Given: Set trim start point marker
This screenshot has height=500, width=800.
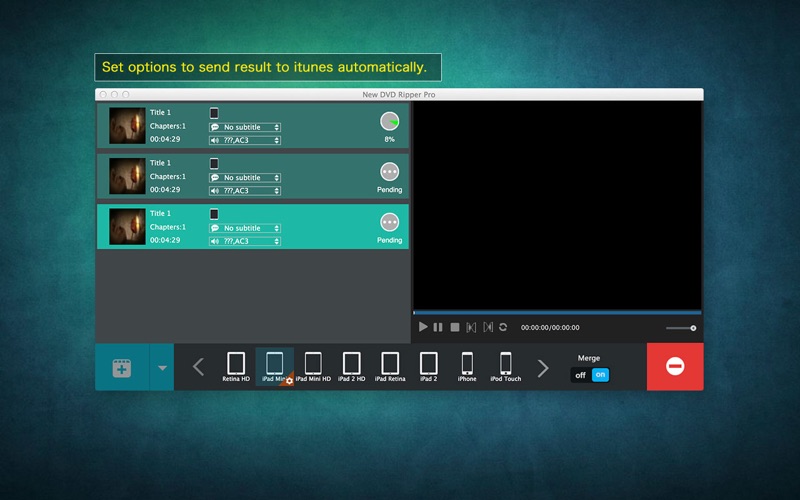Looking at the screenshot, I should click(471, 327).
